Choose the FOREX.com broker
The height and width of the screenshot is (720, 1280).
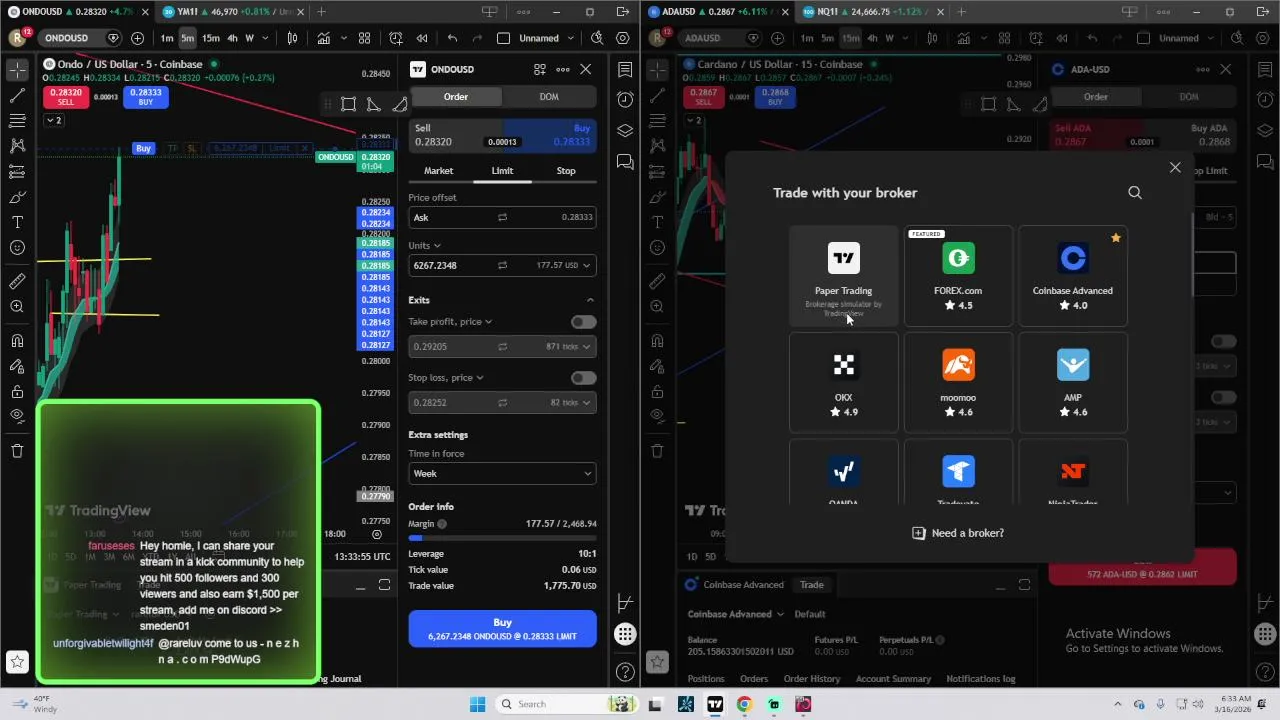[x=958, y=276]
